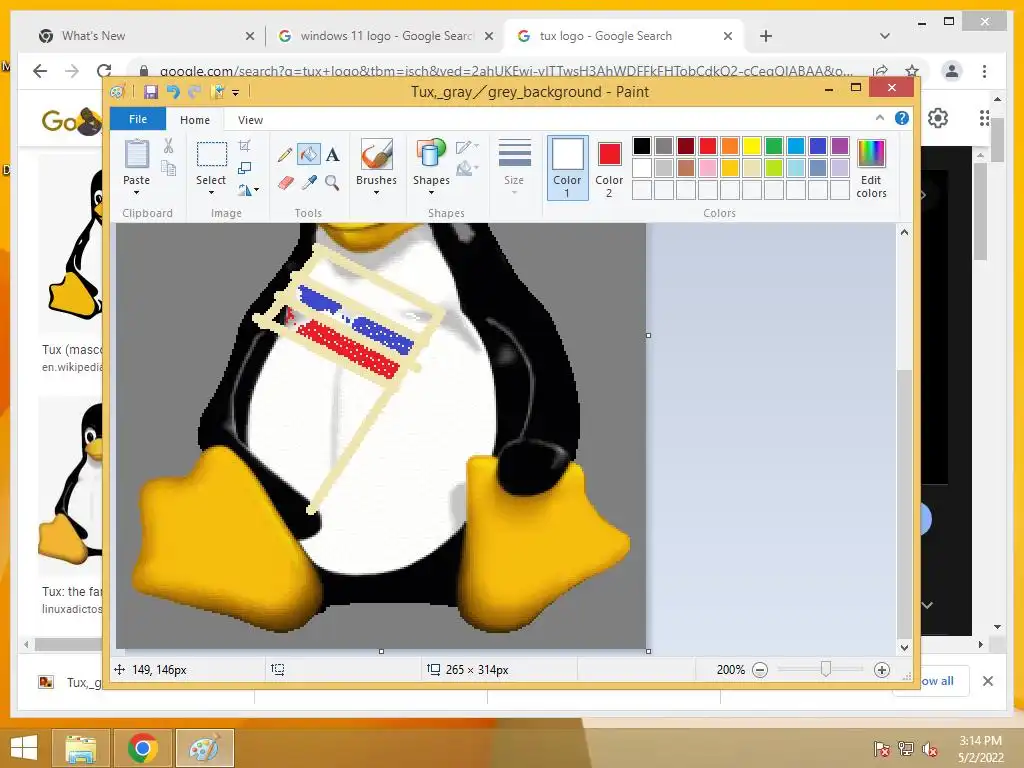Open File Explorer from the taskbar
This screenshot has height=768, width=1024.
80,748
